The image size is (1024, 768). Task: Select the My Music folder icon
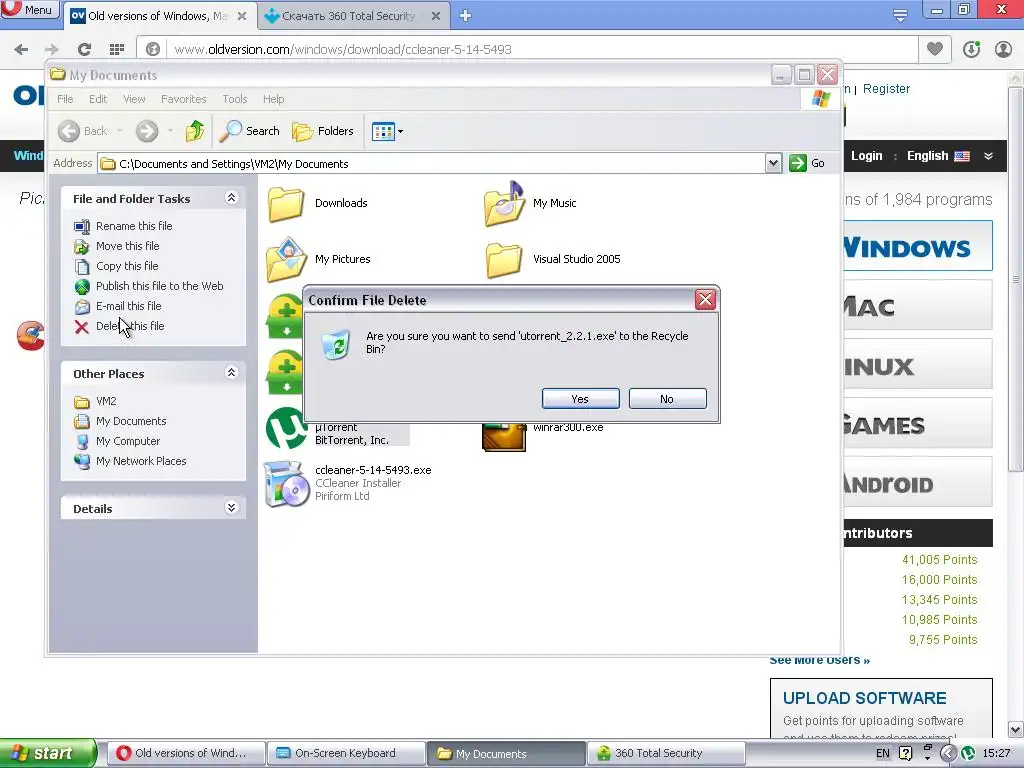click(x=504, y=203)
